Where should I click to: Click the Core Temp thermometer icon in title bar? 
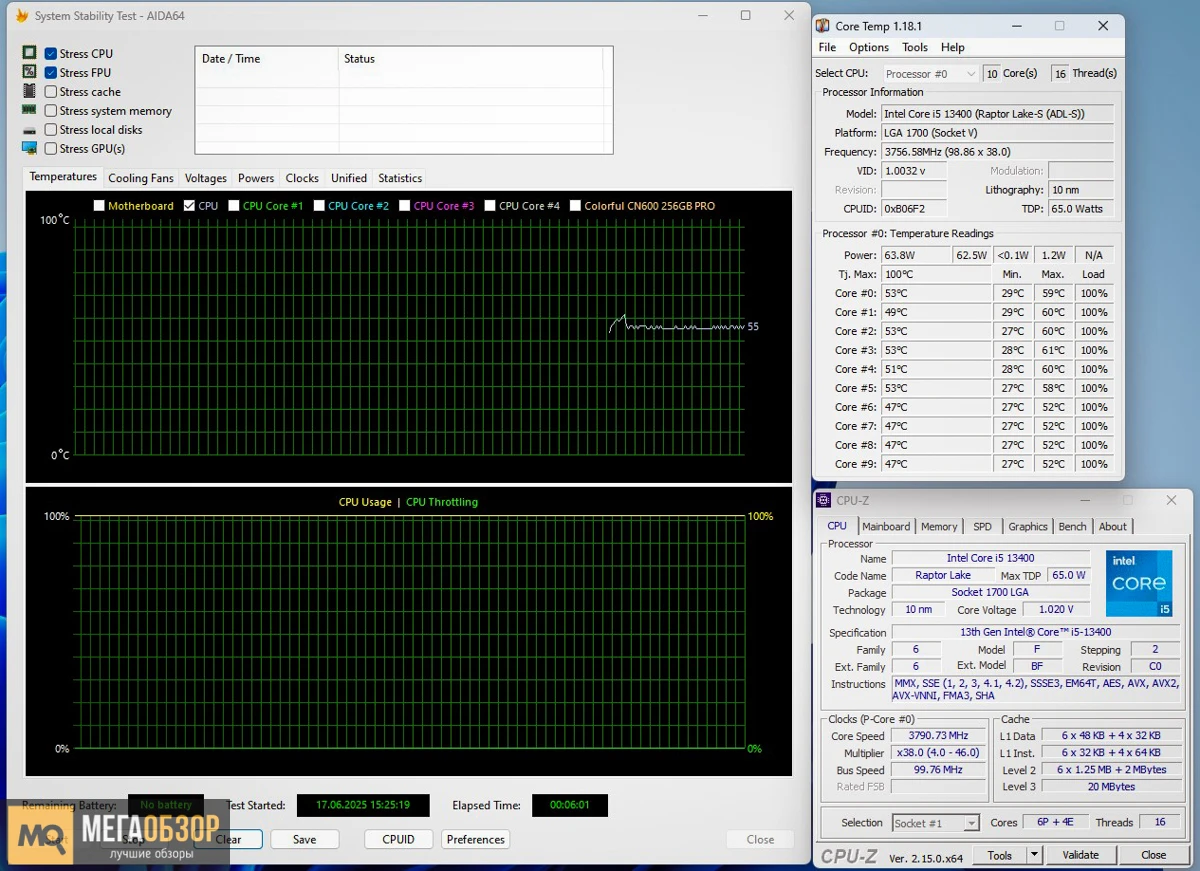coord(822,26)
